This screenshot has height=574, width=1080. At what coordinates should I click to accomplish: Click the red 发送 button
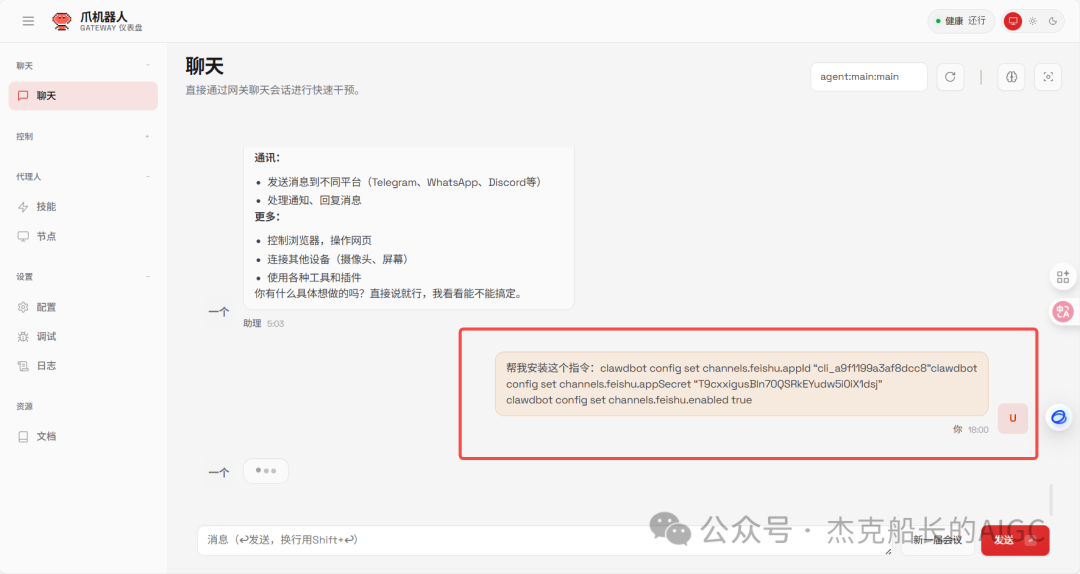tap(1015, 540)
